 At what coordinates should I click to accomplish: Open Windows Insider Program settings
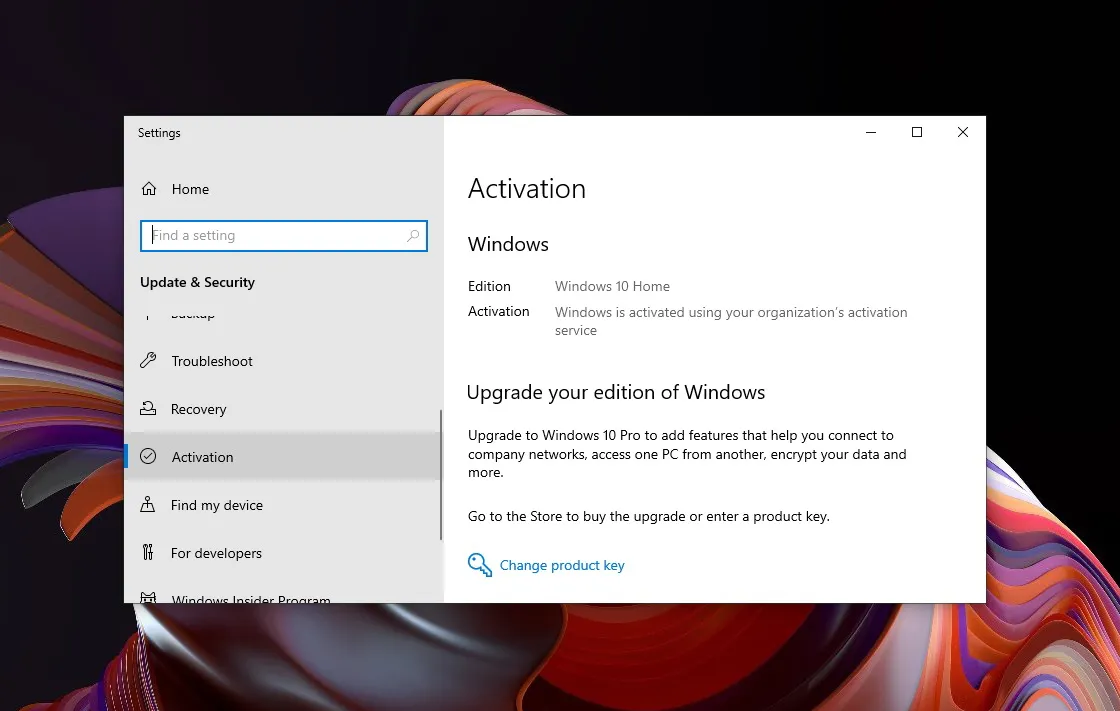250,598
